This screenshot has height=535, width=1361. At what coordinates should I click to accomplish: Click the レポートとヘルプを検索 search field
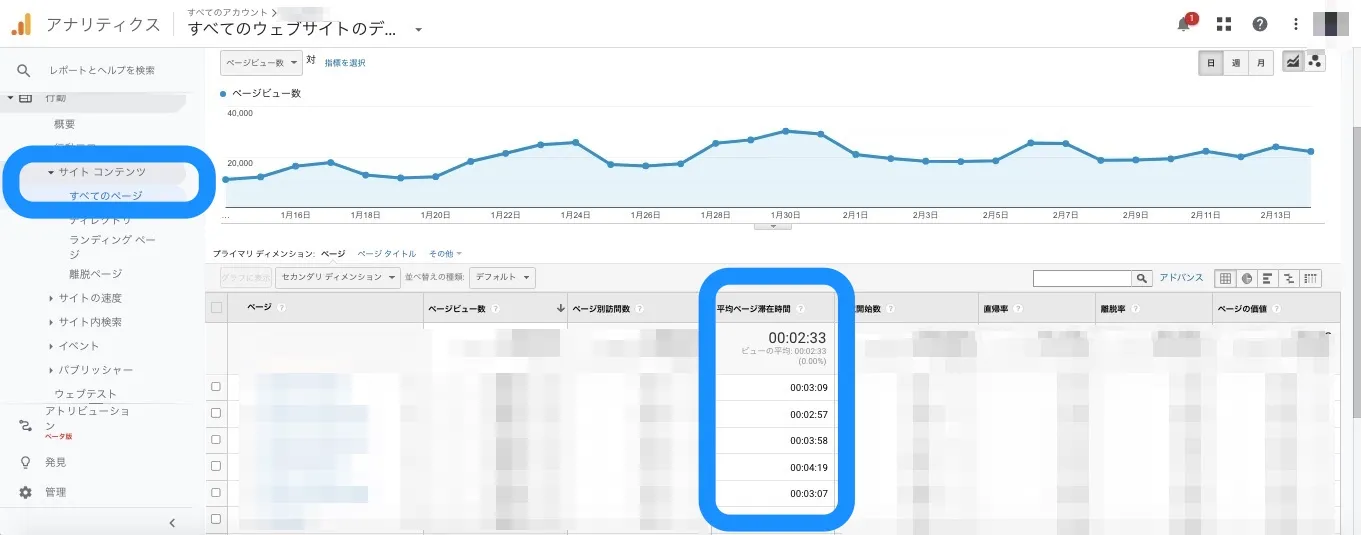102,70
